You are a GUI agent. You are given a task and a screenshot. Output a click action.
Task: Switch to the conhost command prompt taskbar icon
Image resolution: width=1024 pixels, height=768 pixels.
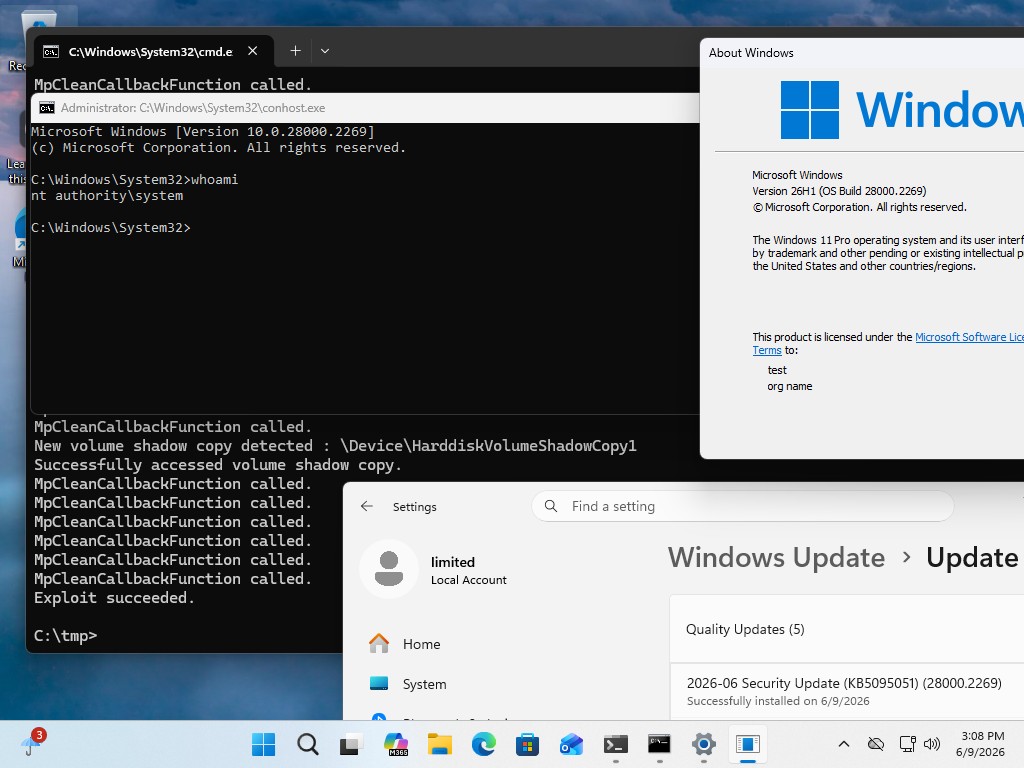point(659,744)
